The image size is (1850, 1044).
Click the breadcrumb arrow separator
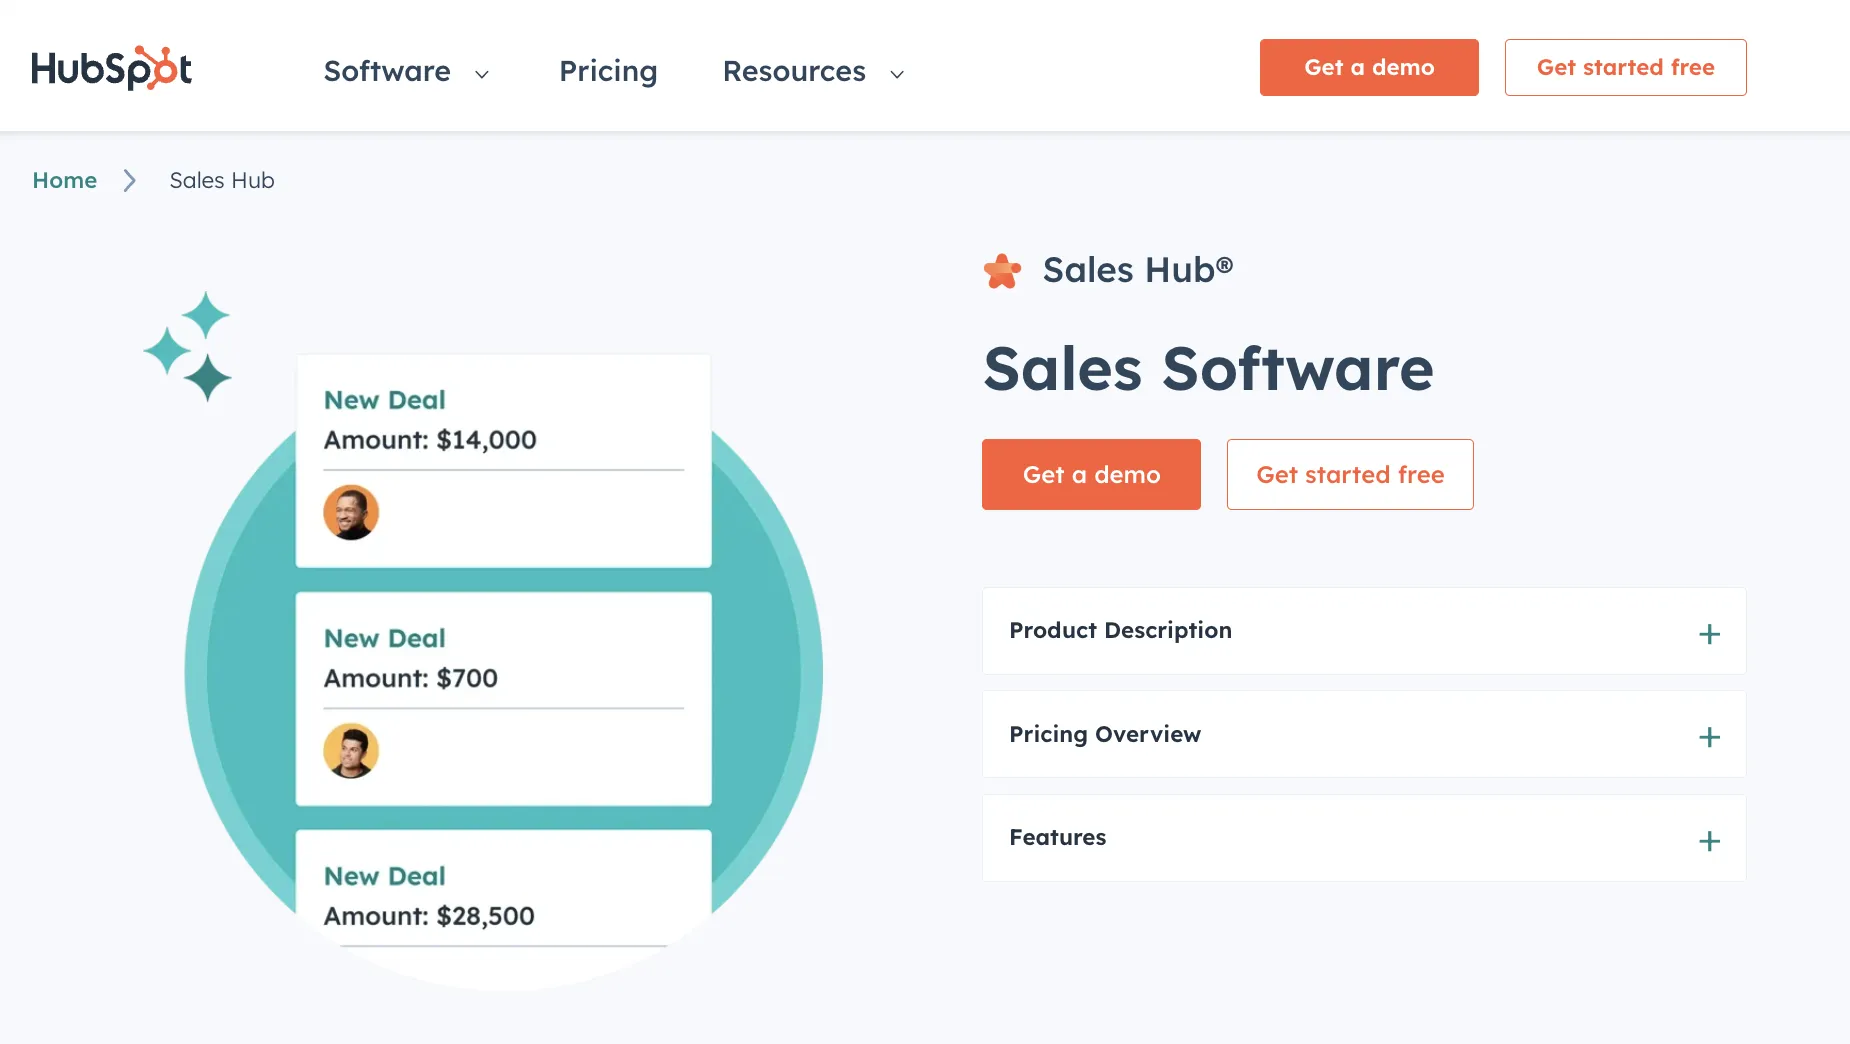pyautogui.click(x=129, y=180)
